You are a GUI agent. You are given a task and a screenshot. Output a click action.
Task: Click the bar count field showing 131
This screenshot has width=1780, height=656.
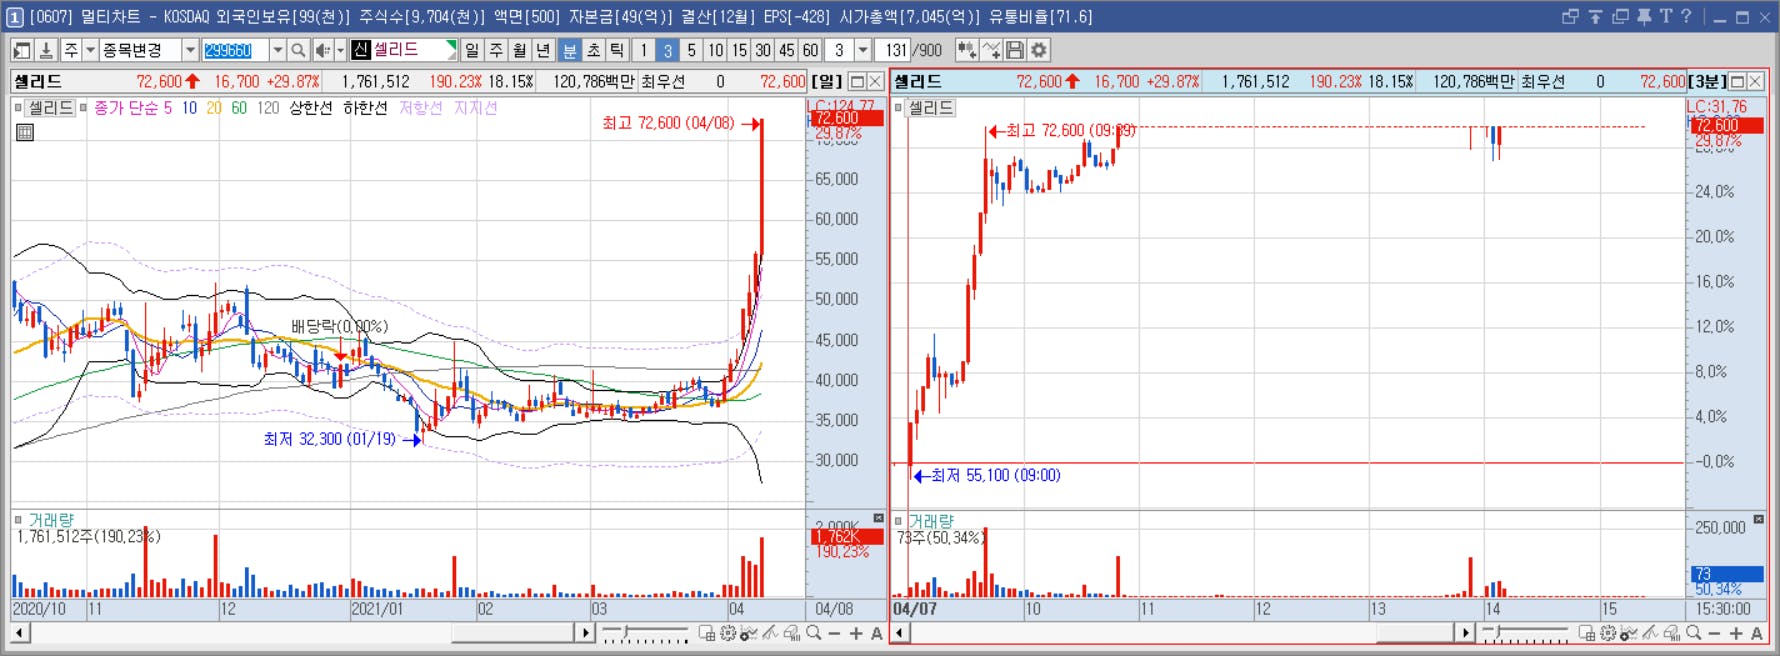(x=893, y=50)
